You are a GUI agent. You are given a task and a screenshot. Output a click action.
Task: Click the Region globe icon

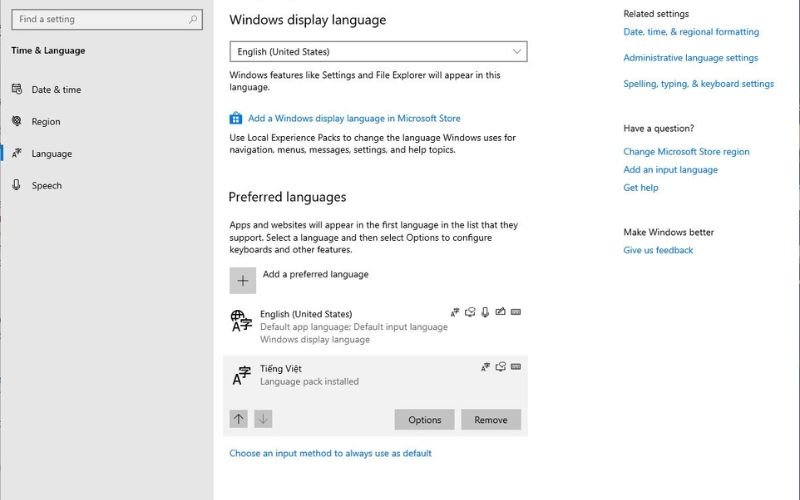click(17, 121)
